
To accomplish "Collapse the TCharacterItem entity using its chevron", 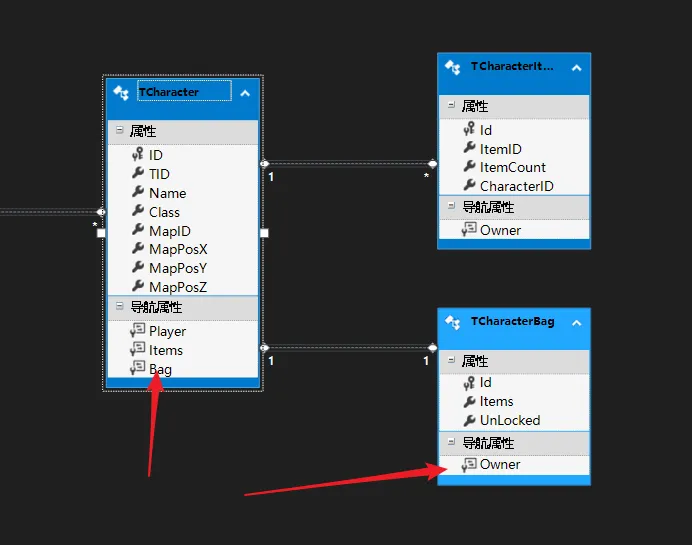I will 576,67.
